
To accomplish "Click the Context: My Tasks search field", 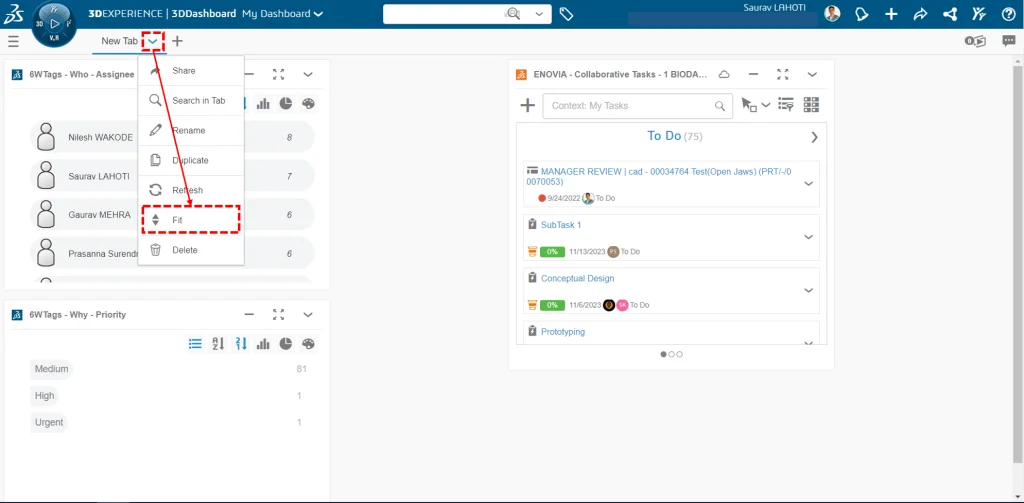I will tap(630, 106).
